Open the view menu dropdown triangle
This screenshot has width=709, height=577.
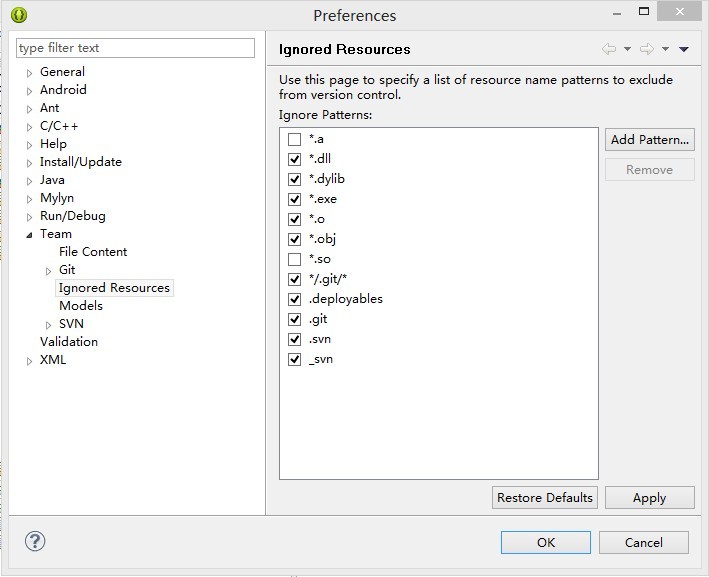pyautogui.click(x=684, y=49)
